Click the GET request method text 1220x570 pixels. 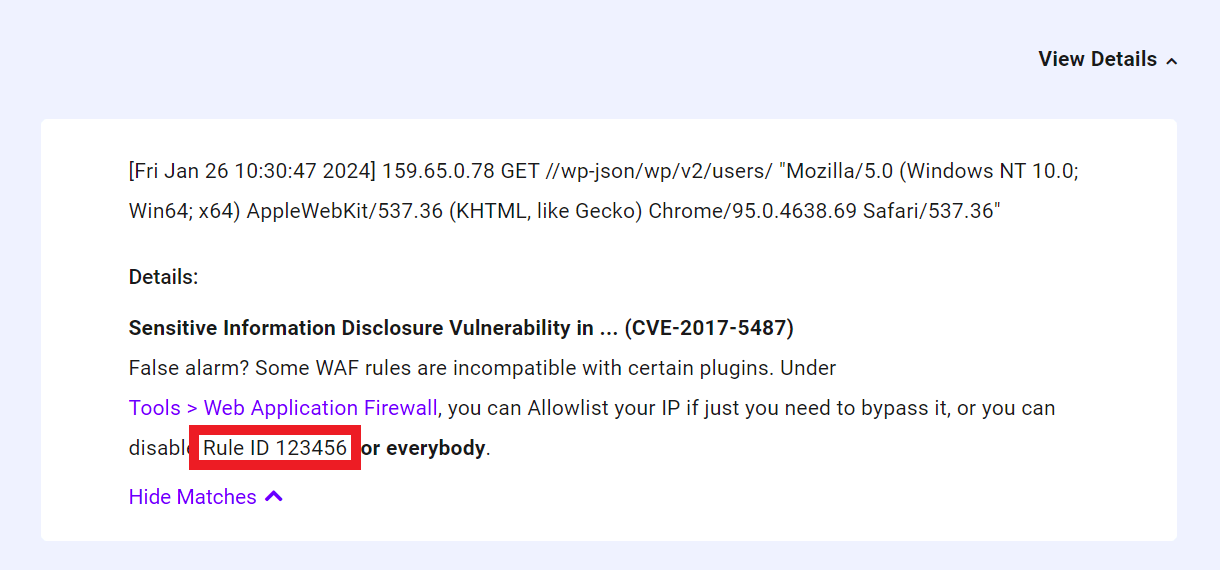[x=520, y=170]
